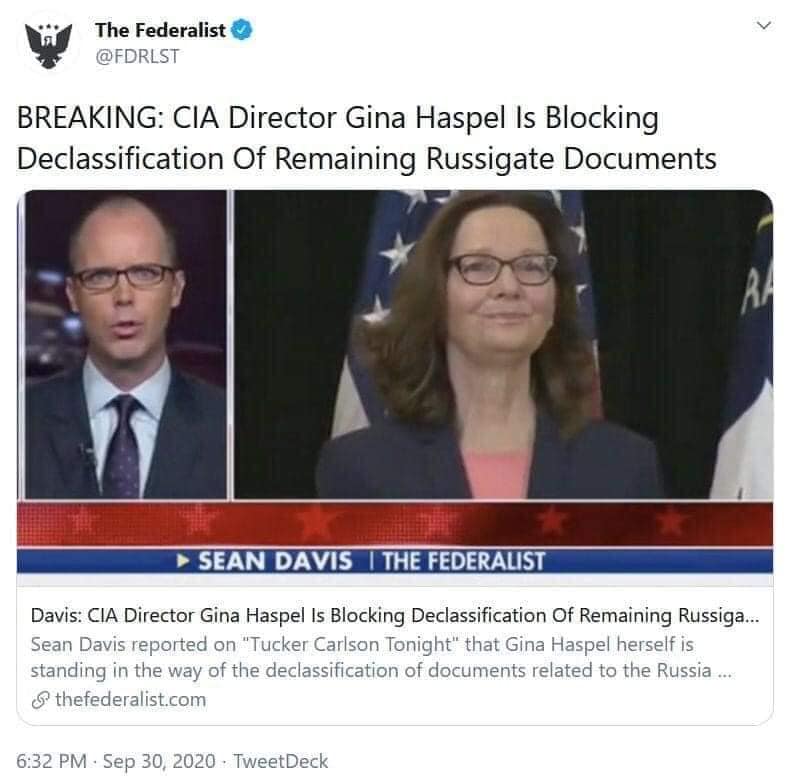Open the left video frame of the man in glasses
794x783 pixels.
tap(125, 345)
